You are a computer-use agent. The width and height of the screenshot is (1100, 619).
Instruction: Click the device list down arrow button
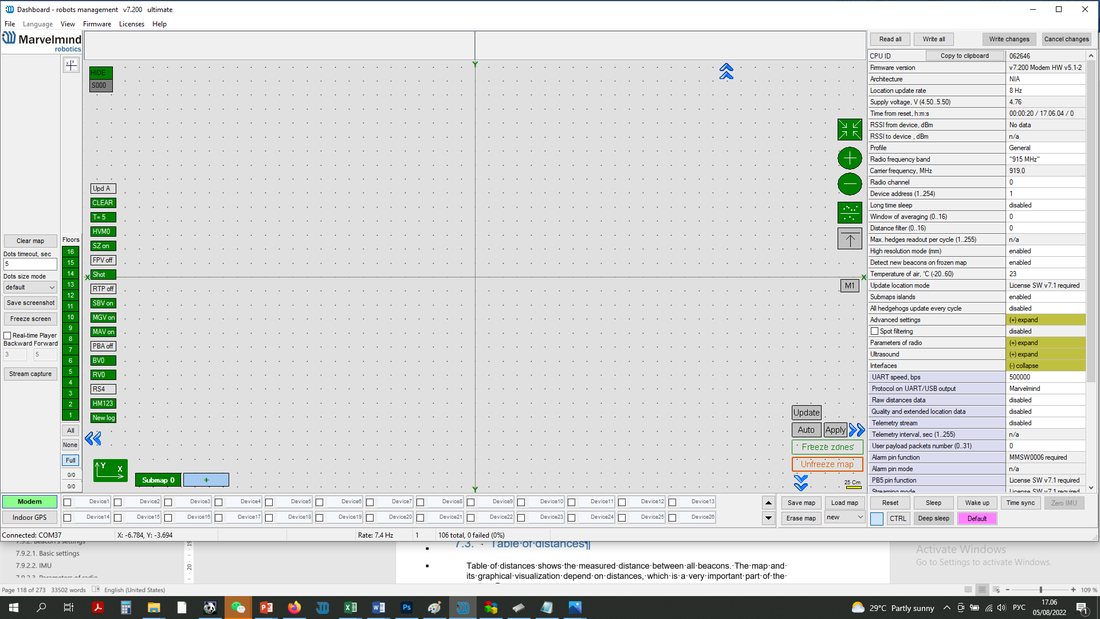point(768,518)
